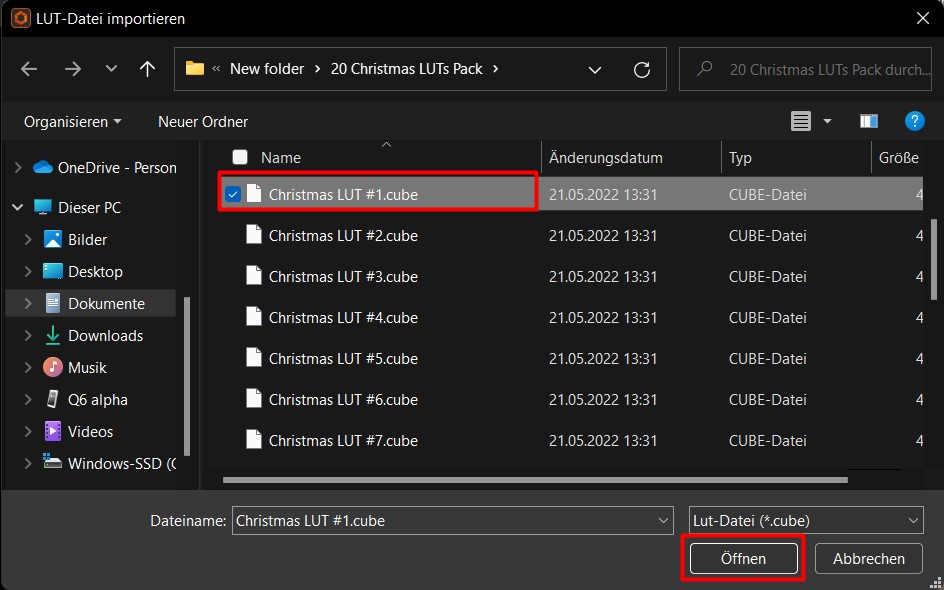Click the file icon of Christmas LUT #2.cube
This screenshot has width=944, height=590.
[254, 235]
